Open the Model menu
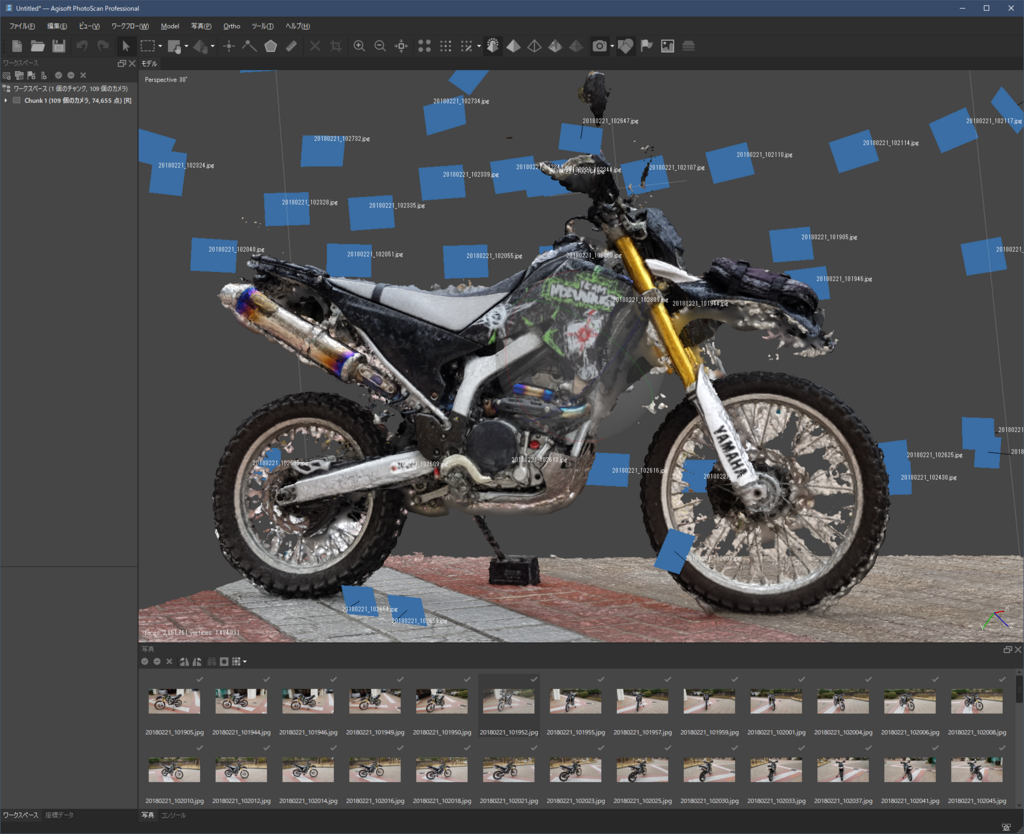Image resolution: width=1024 pixels, height=834 pixels. [x=170, y=26]
